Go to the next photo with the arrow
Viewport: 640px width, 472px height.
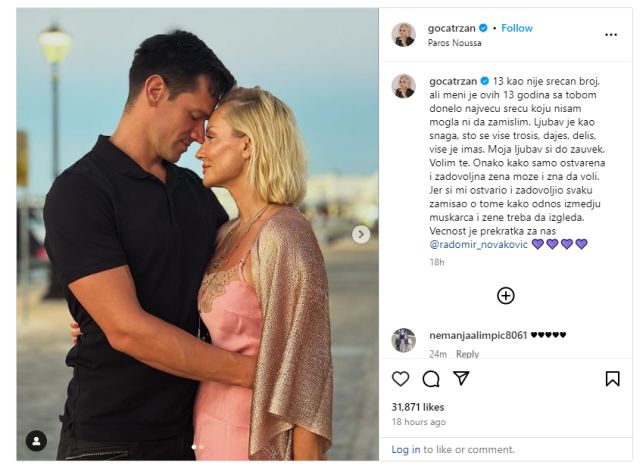point(361,234)
